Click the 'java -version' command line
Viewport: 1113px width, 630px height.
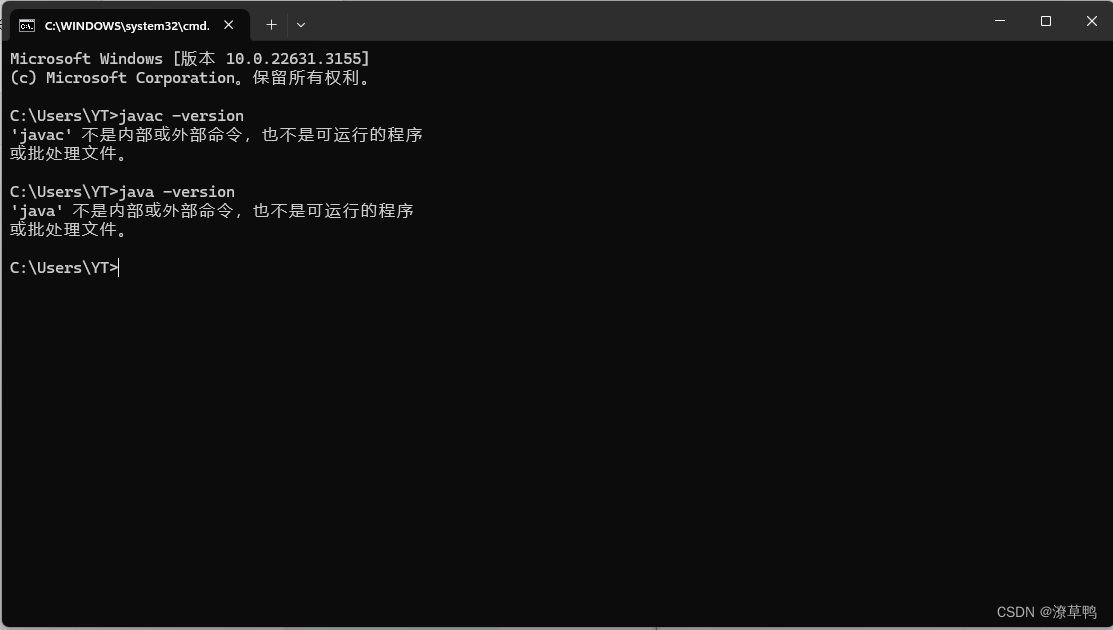[x=122, y=192]
